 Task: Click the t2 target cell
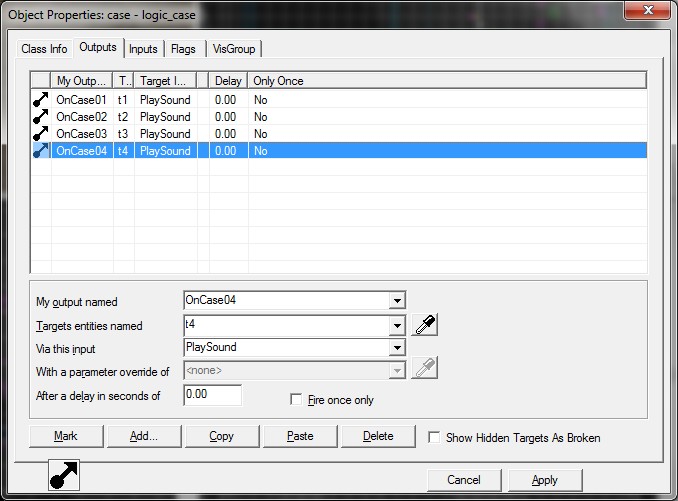click(x=123, y=117)
